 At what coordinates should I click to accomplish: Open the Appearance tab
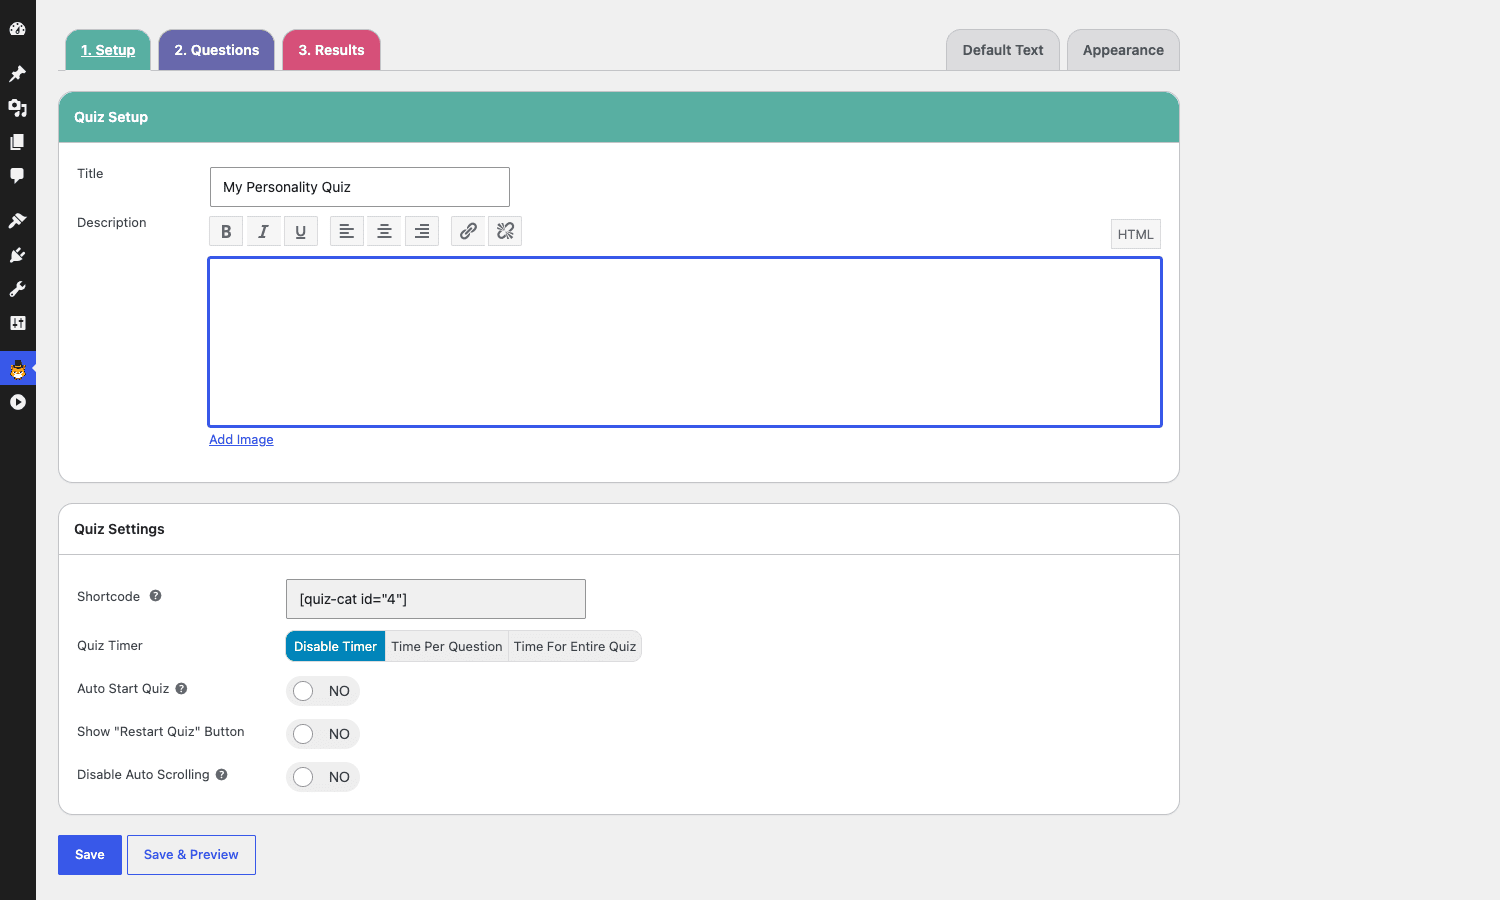pos(1123,50)
